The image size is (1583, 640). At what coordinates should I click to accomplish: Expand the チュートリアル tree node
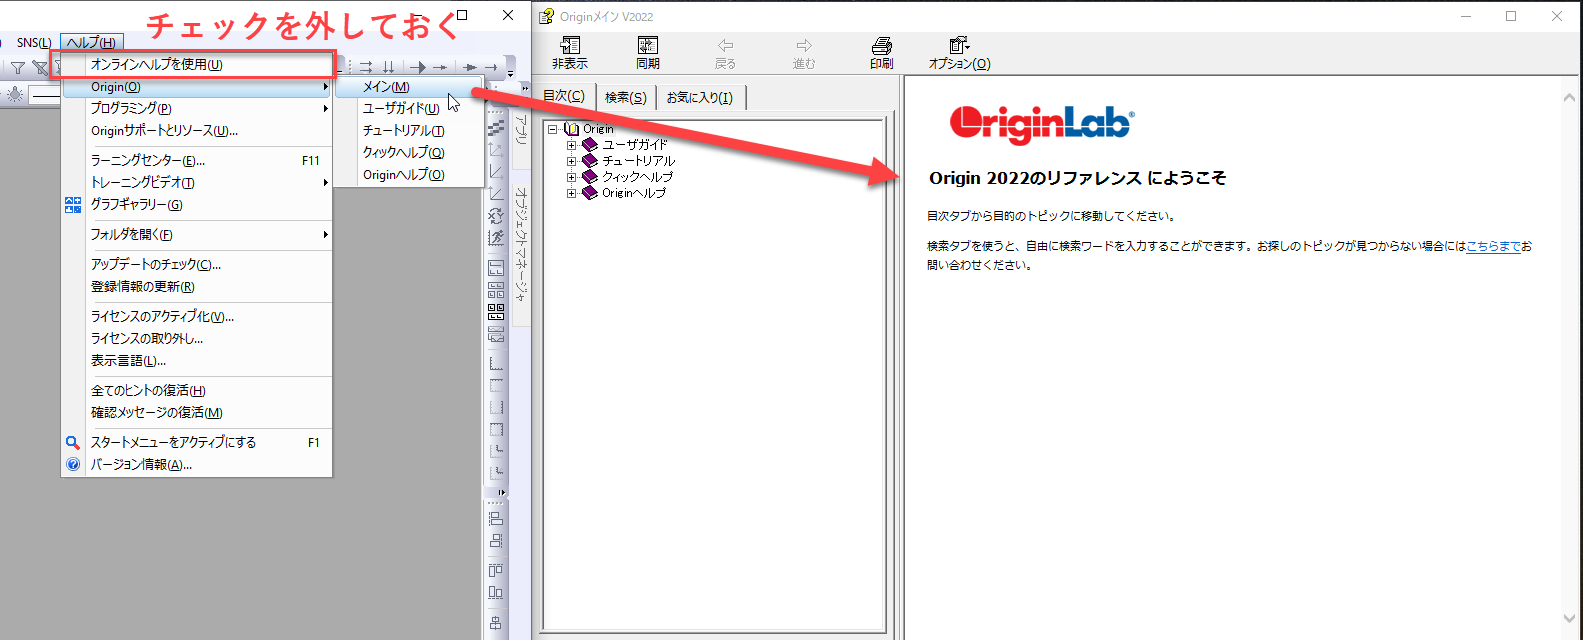[572, 161]
